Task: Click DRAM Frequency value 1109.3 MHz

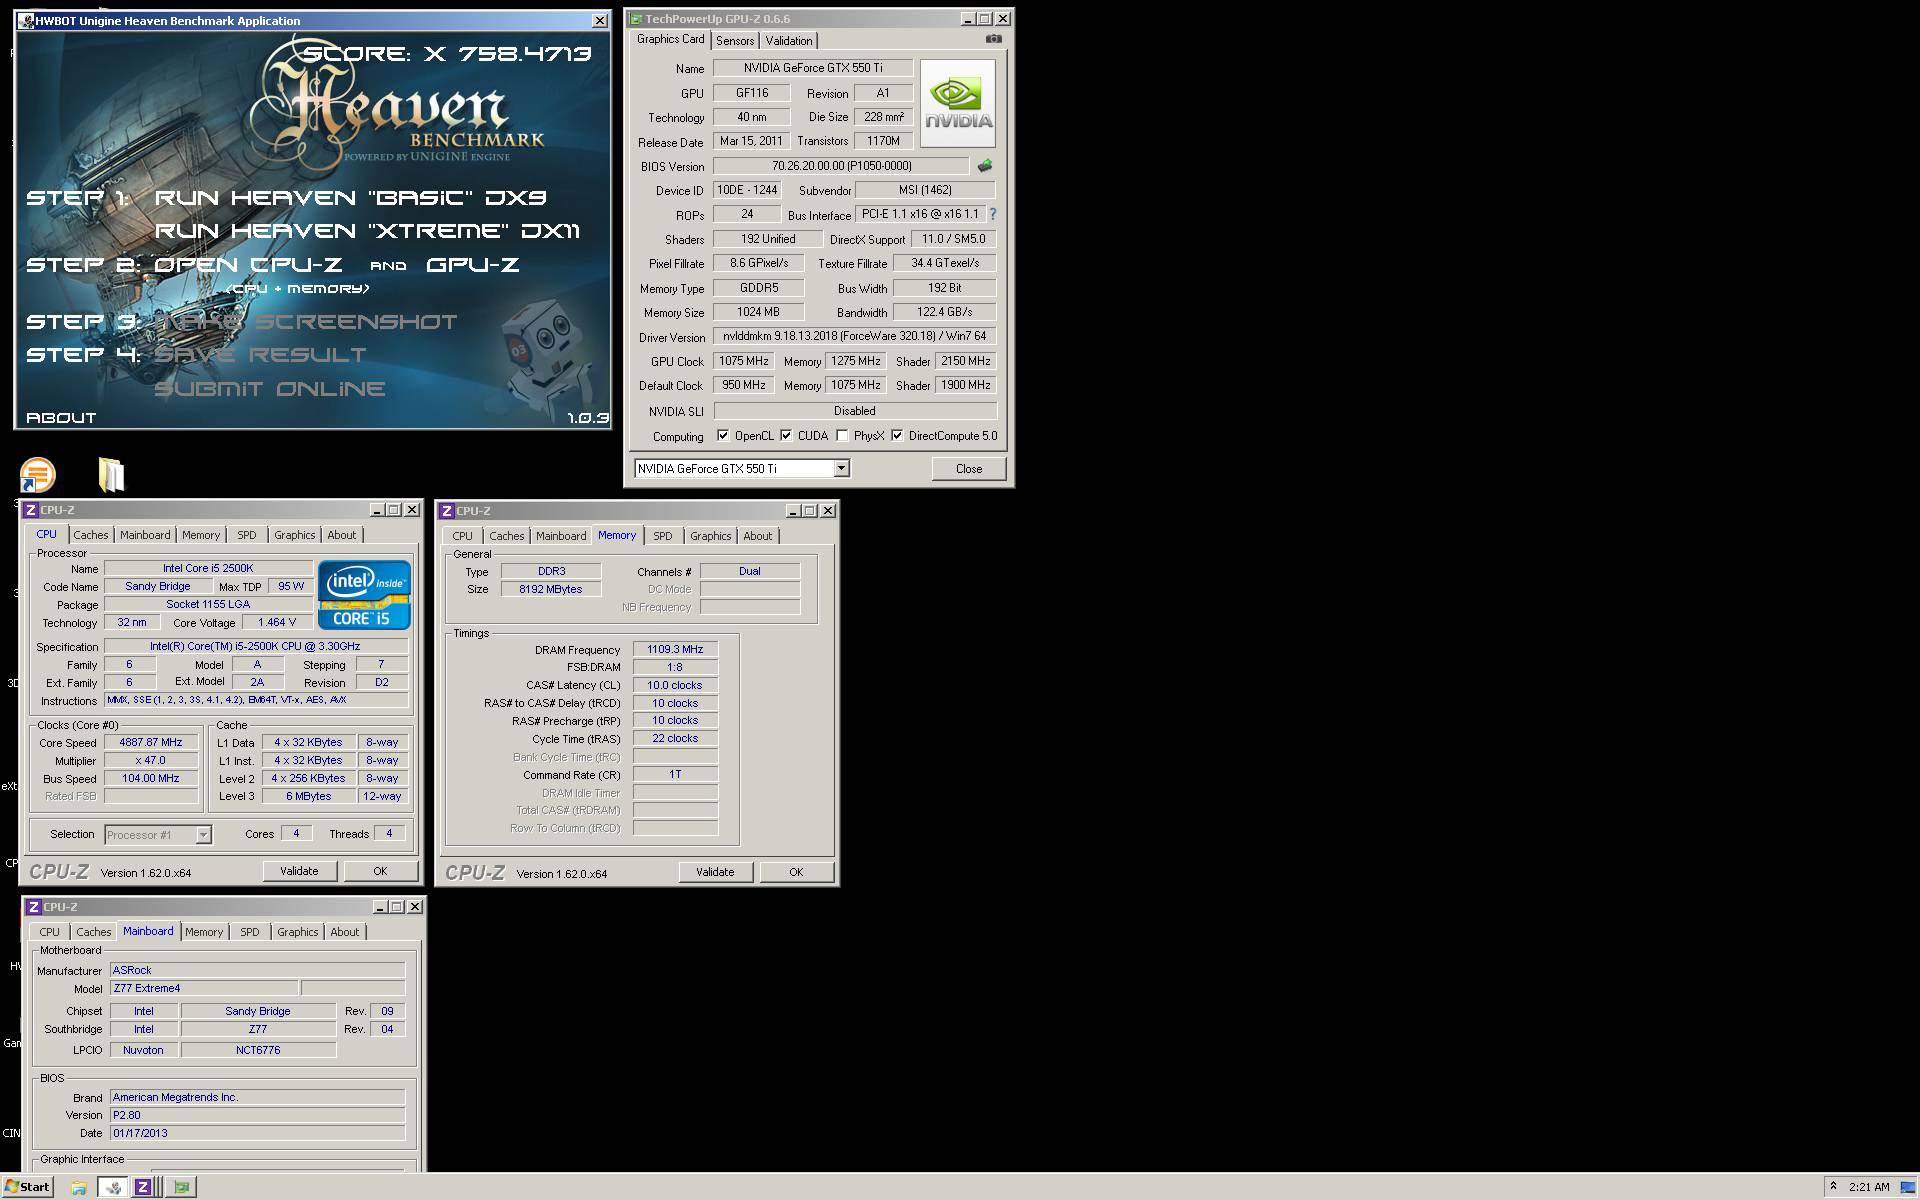Action: [x=675, y=650]
